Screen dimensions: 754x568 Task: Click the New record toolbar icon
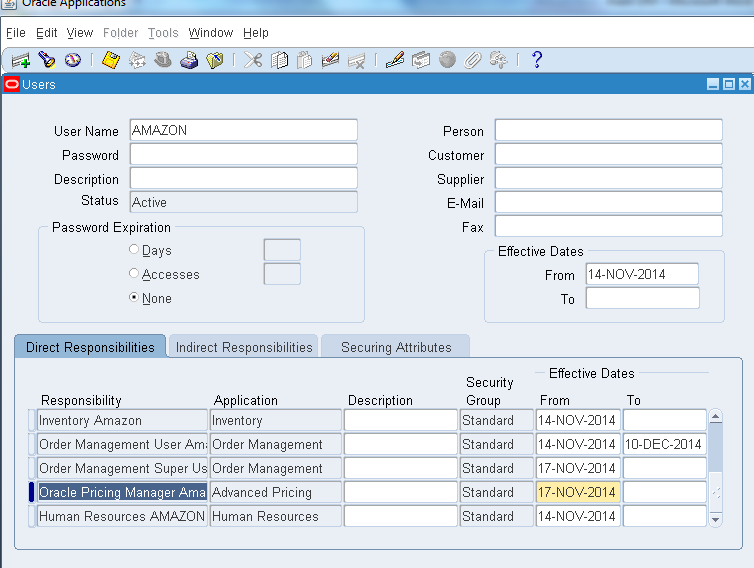coord(21,60)
